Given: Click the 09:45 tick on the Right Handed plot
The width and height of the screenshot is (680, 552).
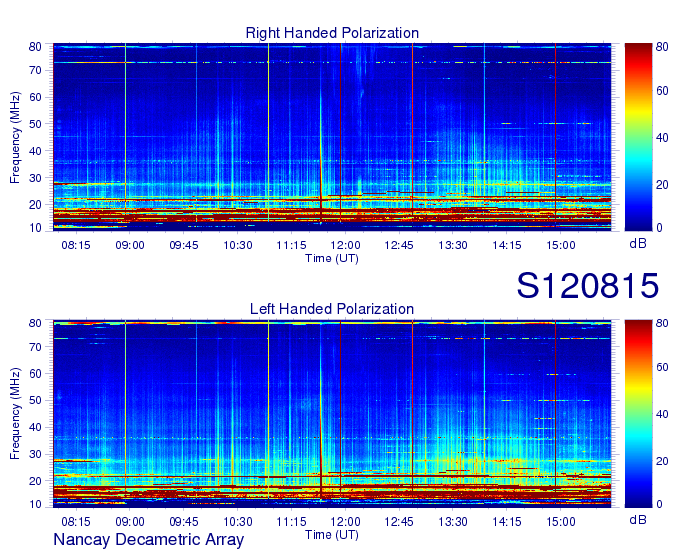Looking at the screenshot, I should click(x=184, y=245).
